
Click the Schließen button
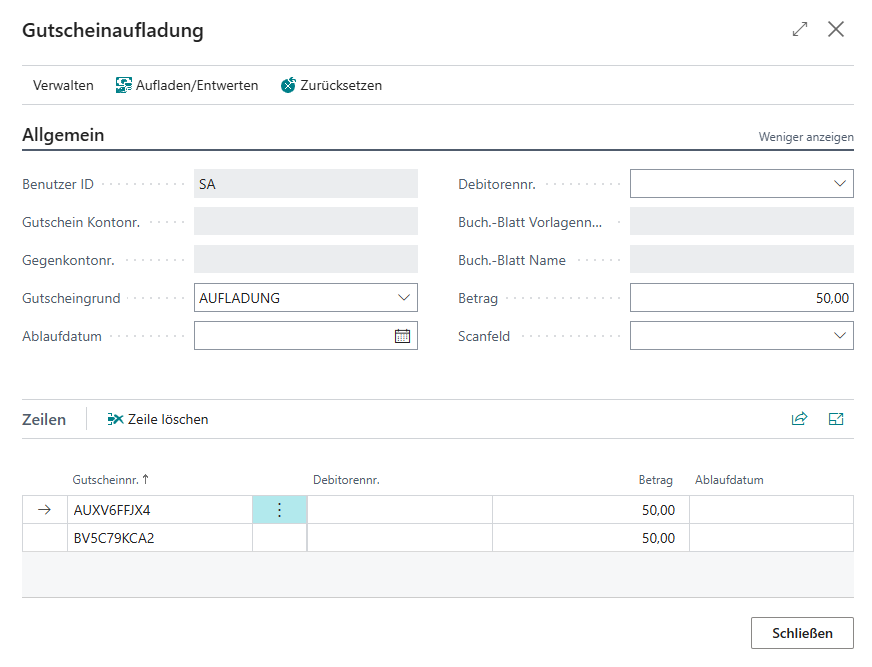(802, 633)
